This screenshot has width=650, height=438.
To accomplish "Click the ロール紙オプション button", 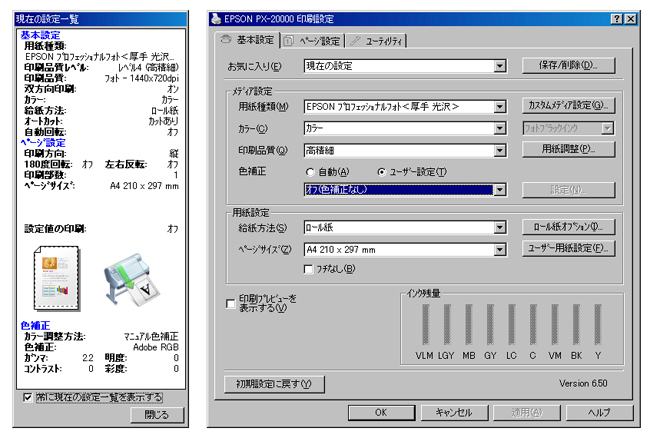I will pyautogui.click(x=568, y=227).
